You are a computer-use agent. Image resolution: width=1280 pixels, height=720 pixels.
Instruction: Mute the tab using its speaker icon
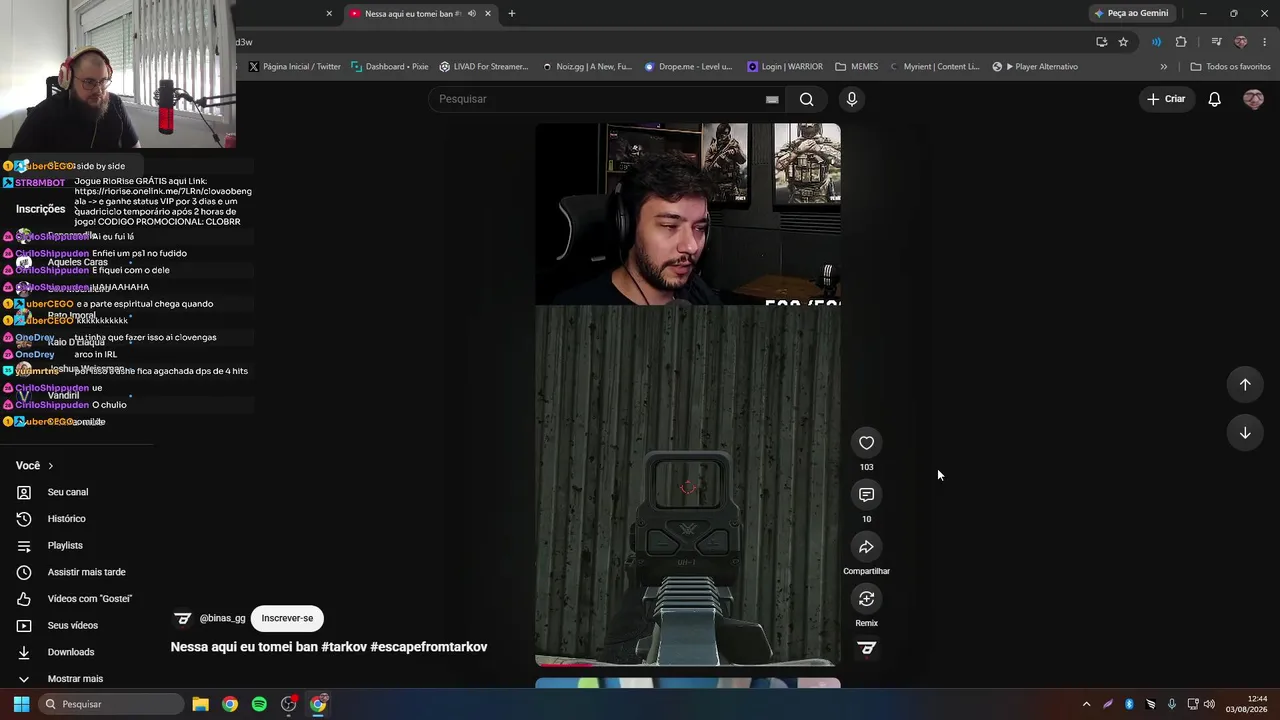471,14
